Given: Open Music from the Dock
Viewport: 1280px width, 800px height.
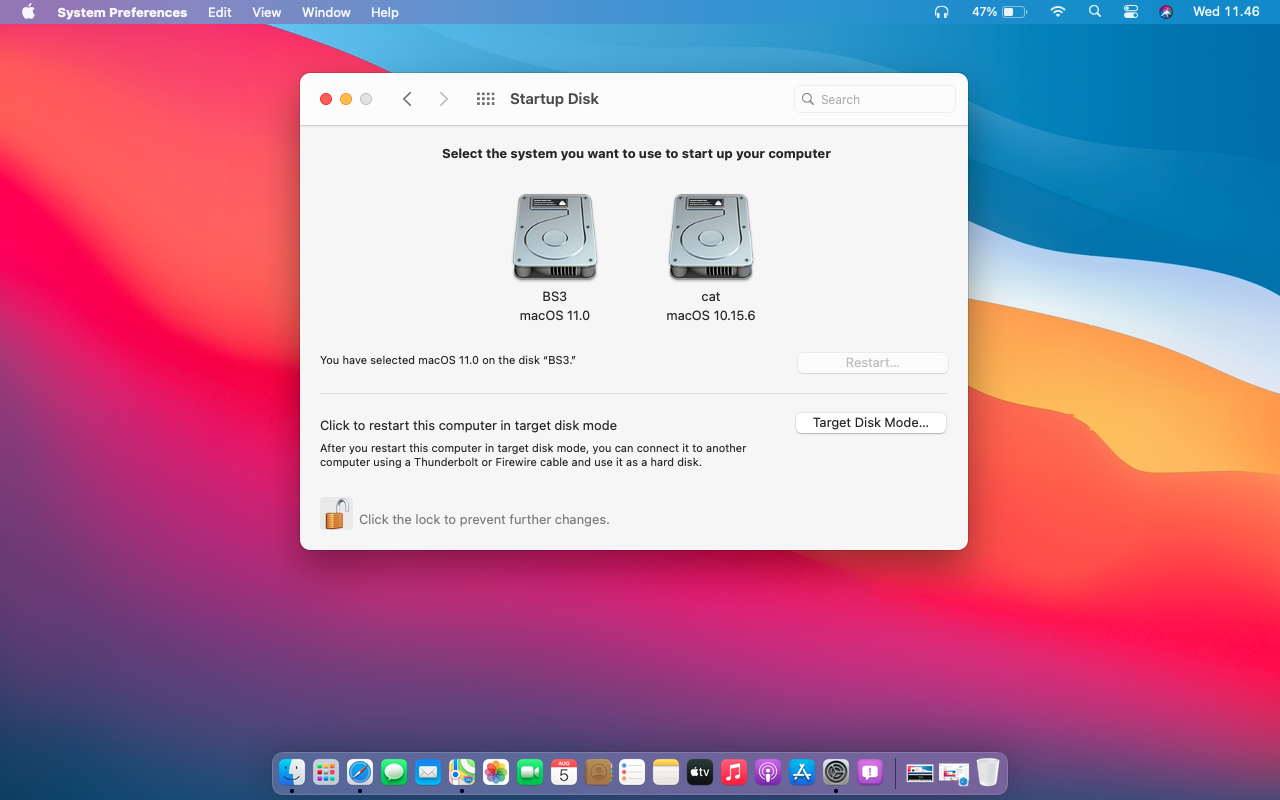Looking at the screenshot, I should [734, 772].
